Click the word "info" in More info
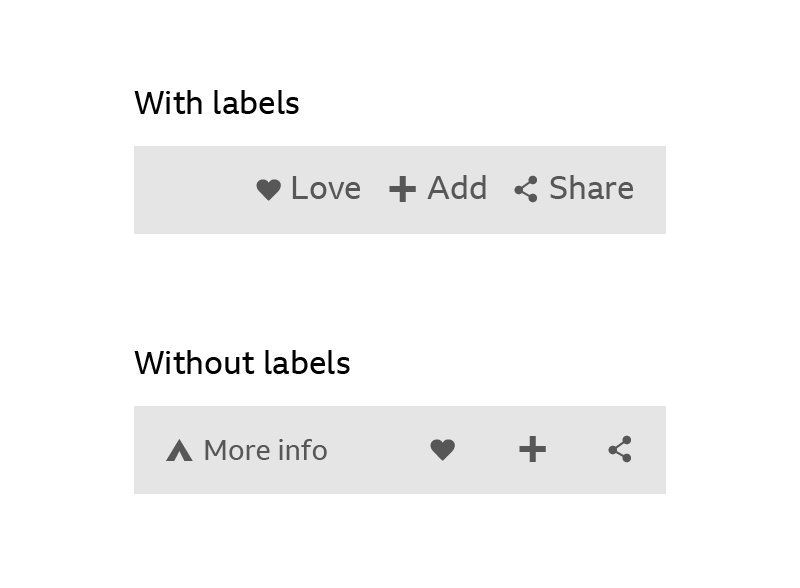The width and height of the screenshot is (800, 588). (303, 451)
